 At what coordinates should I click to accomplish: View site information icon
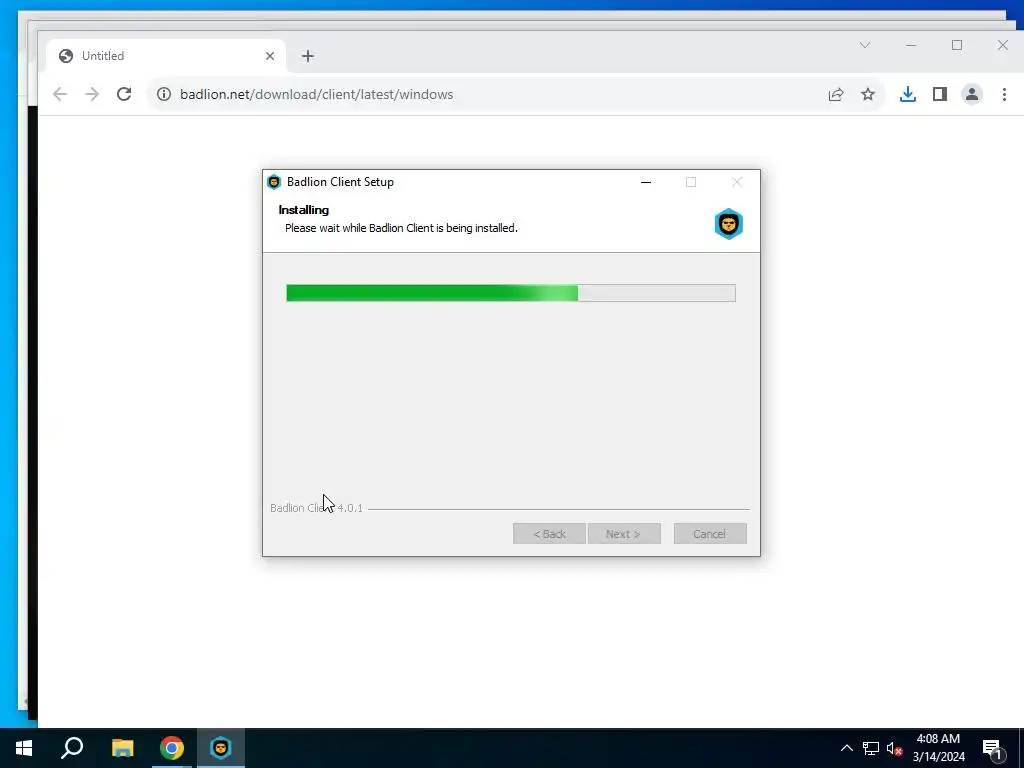pyautogui.click(x=164, y=94)
